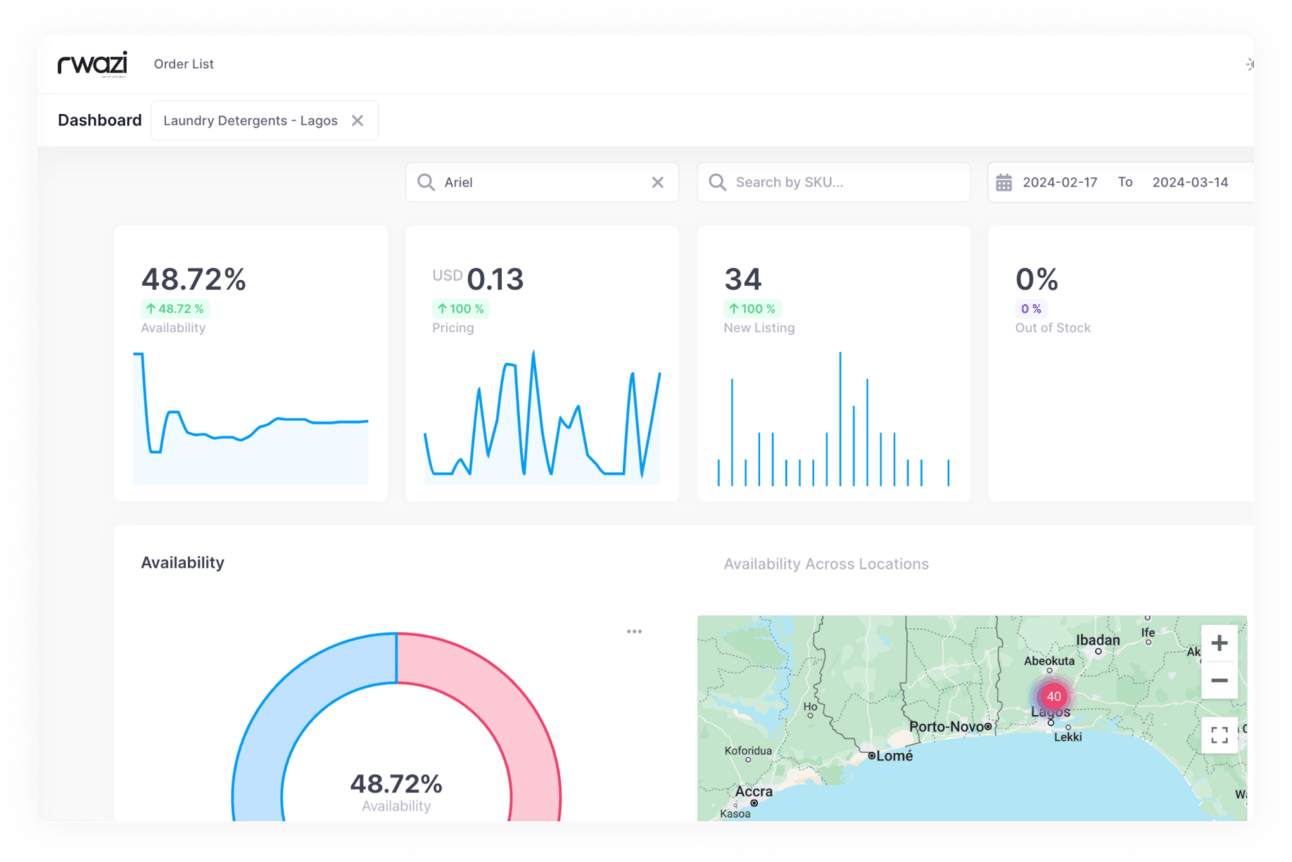This screenshot has height=862, width=1292.
Task: Clear the Ariel search text
Action: [x=658, y=182]
